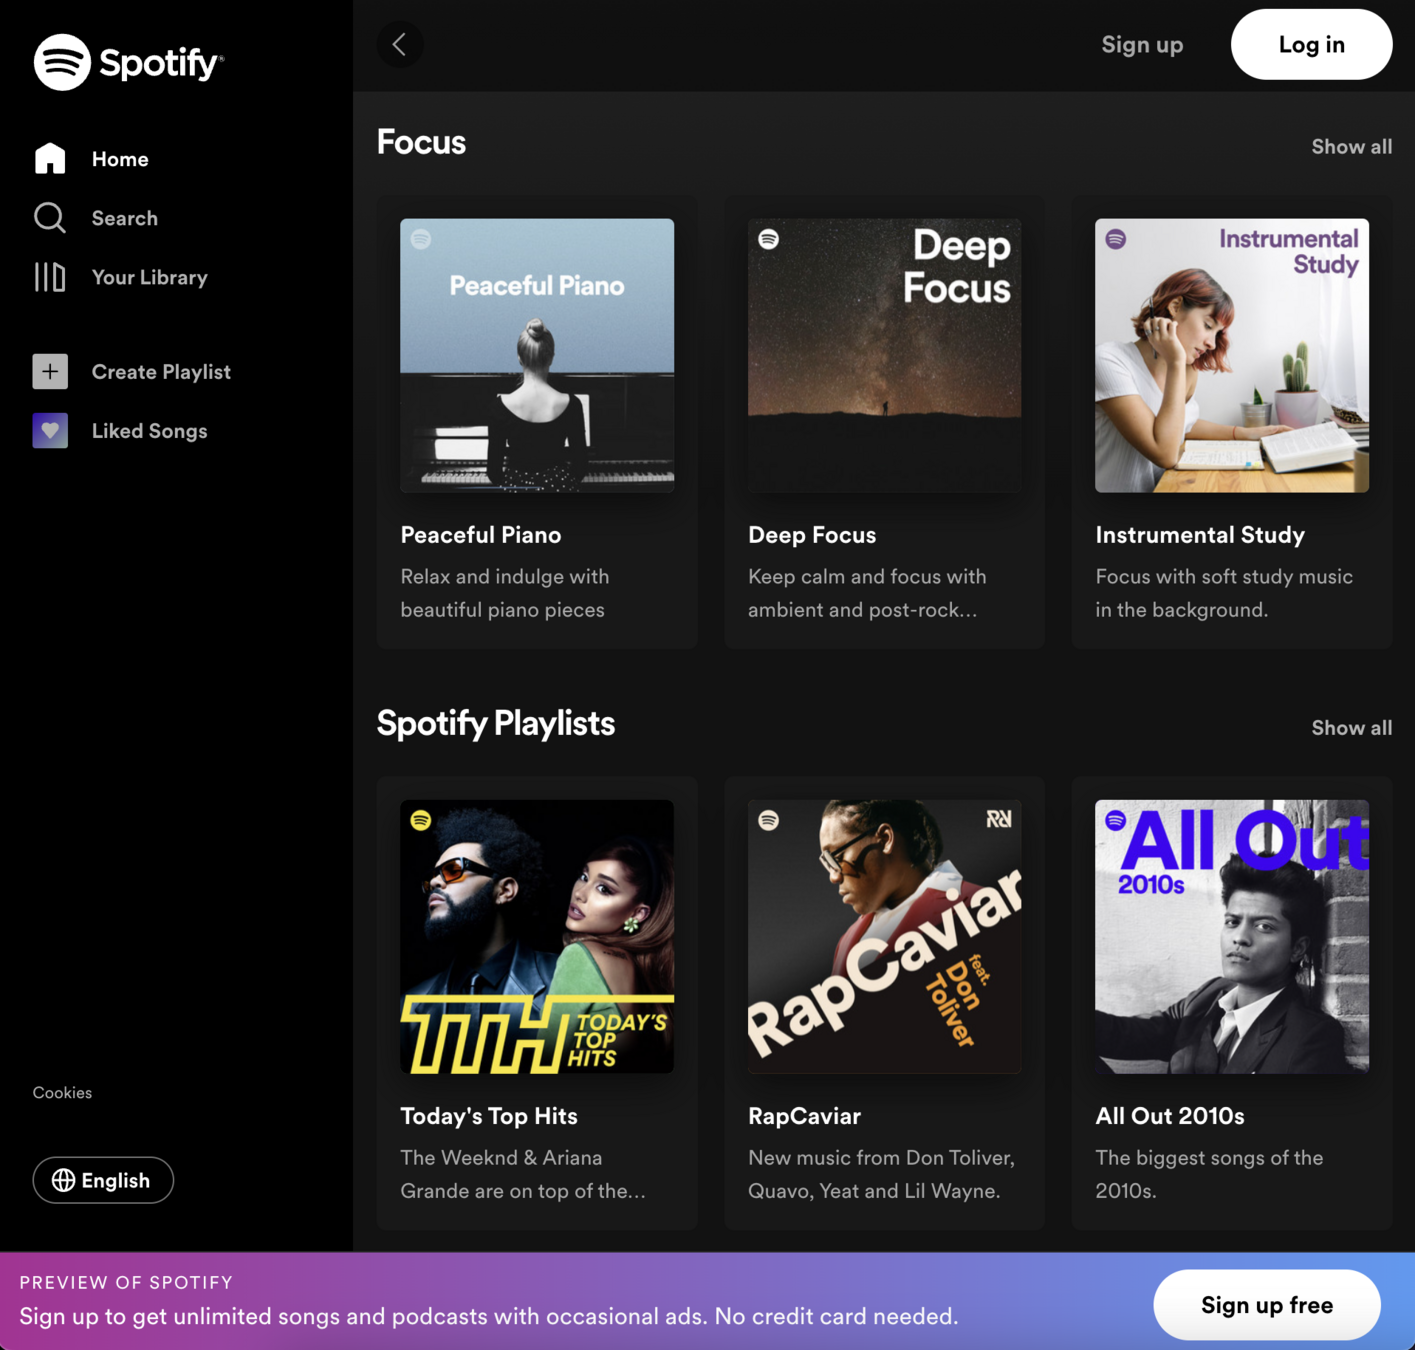Open Deep Focus cover art
This screenshot has width=1415, height=1350.
(x=885, y=355)
